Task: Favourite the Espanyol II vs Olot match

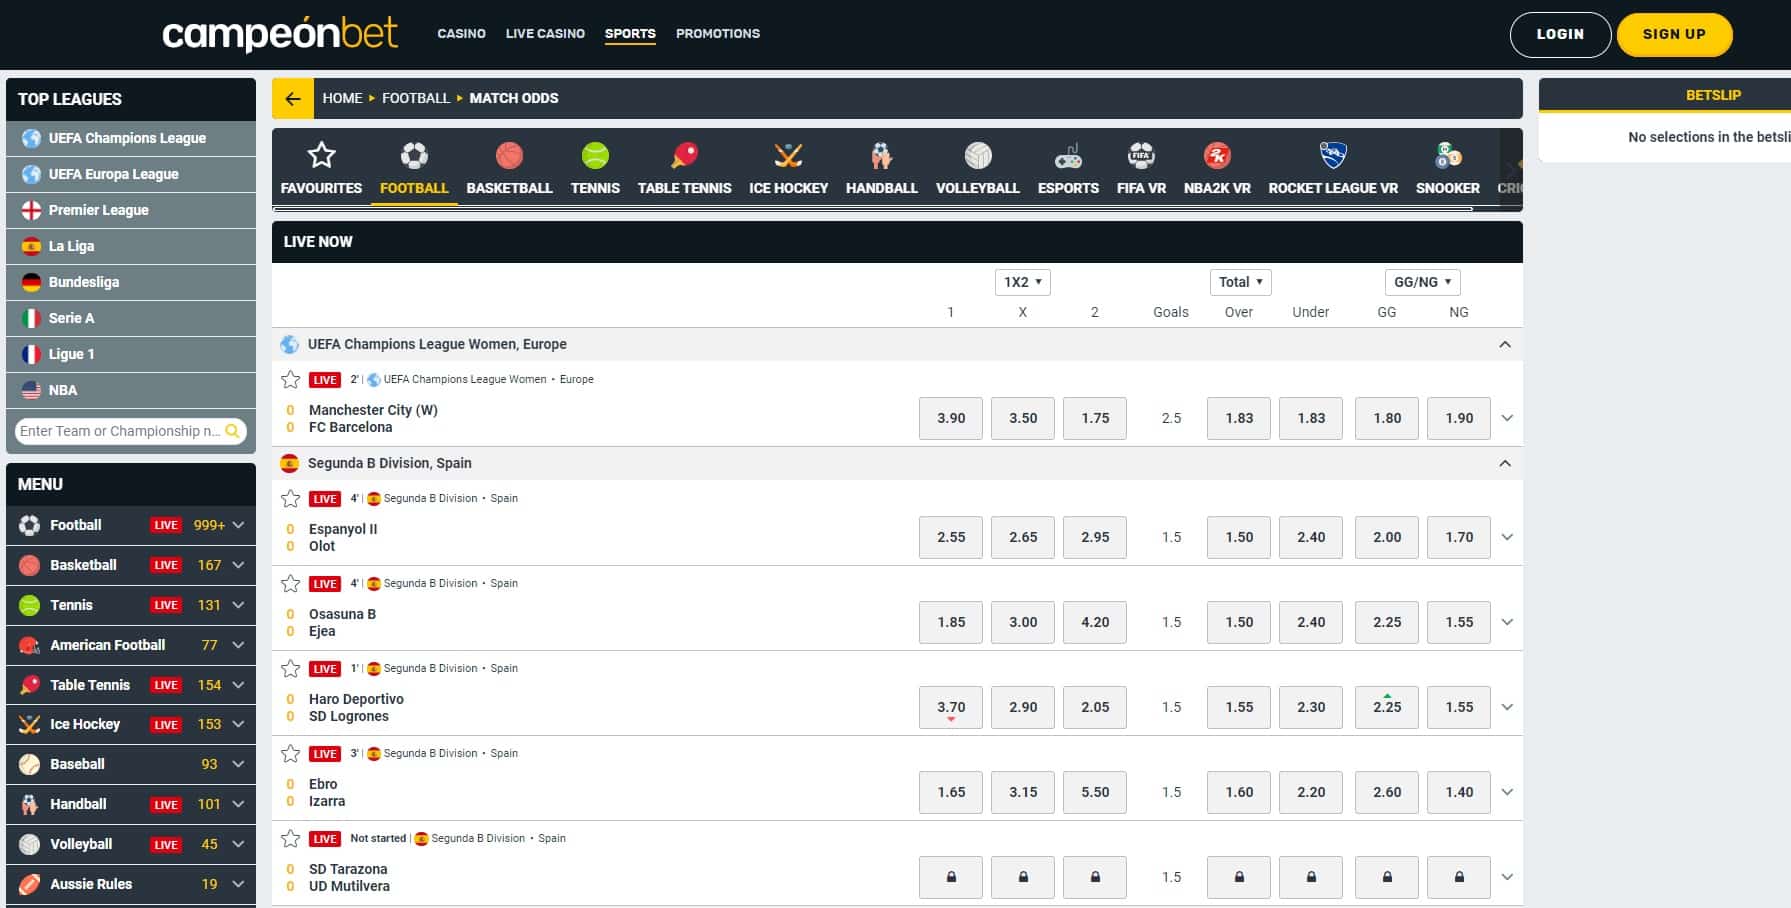Action: (291, 498)
